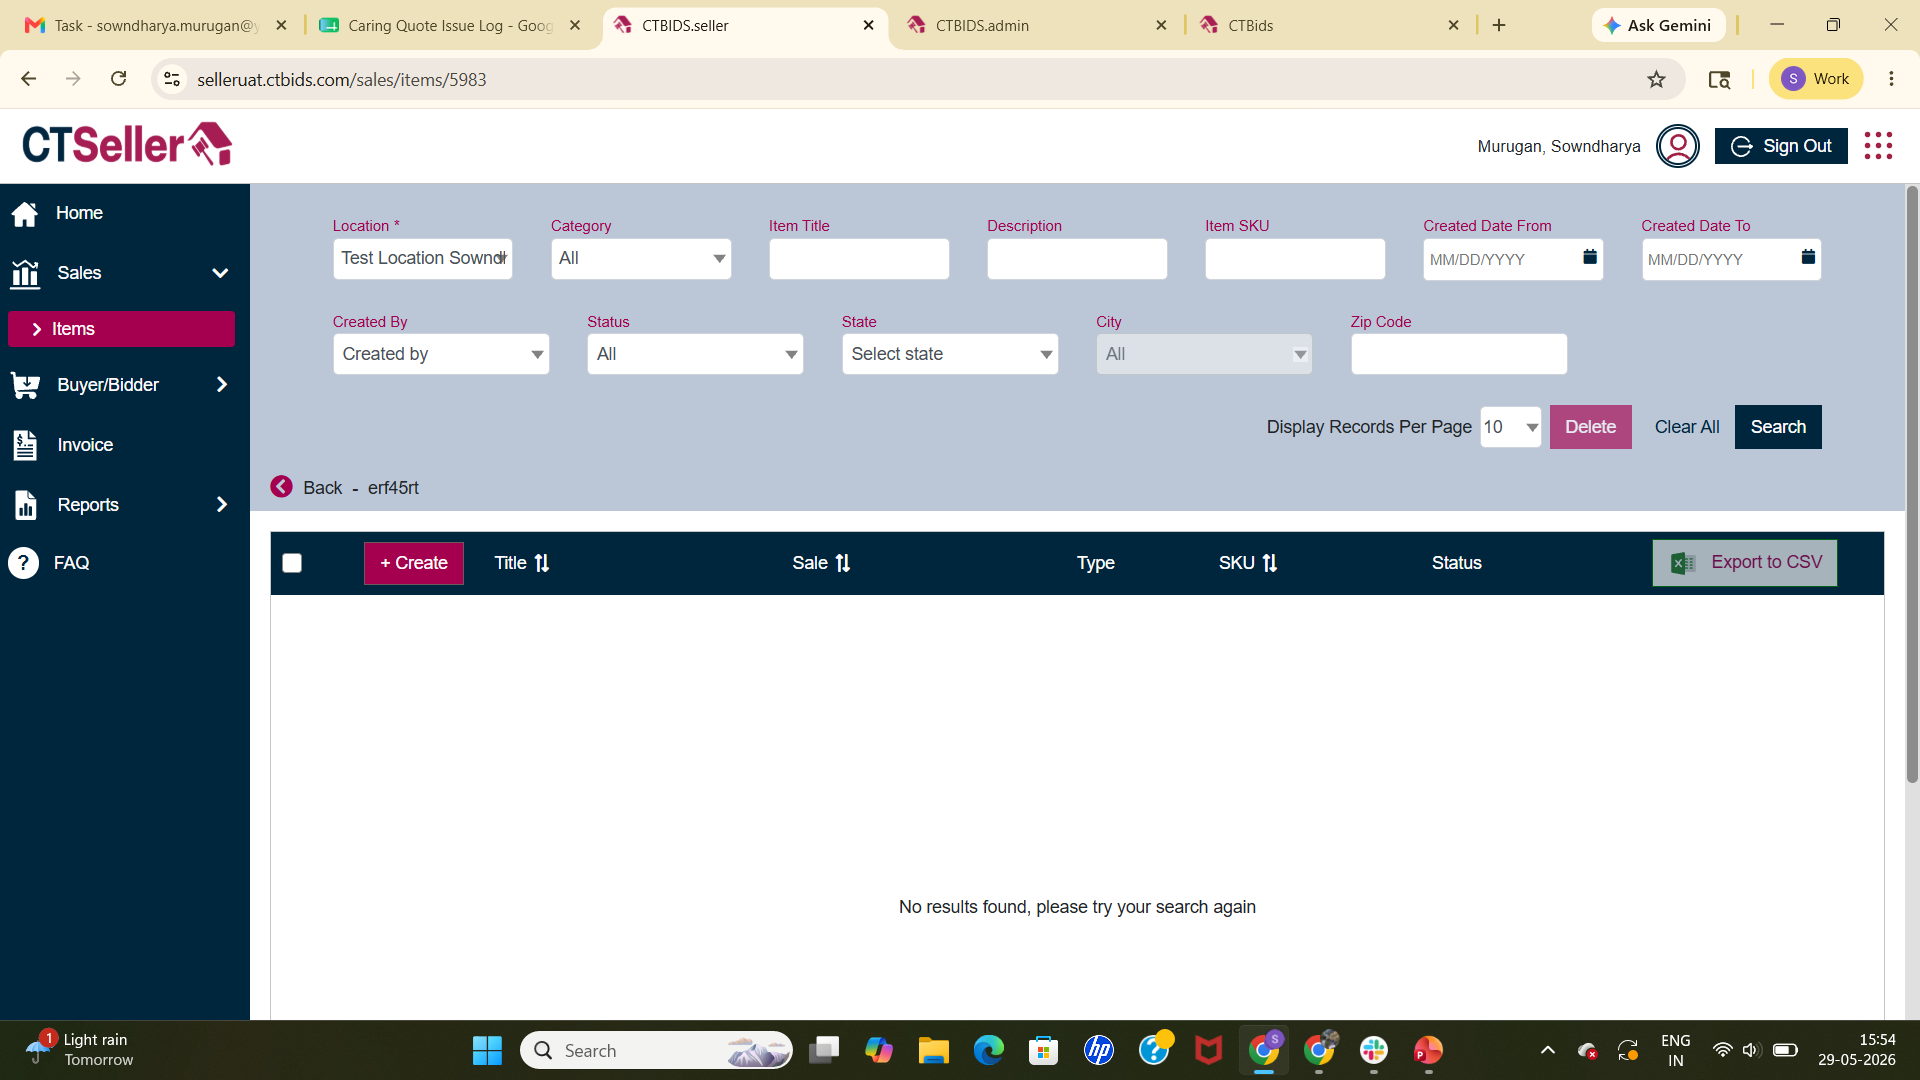The height and width of the screenshot is (1080, 1920).
Task: Open the Category dropdown
Action: 641,258
